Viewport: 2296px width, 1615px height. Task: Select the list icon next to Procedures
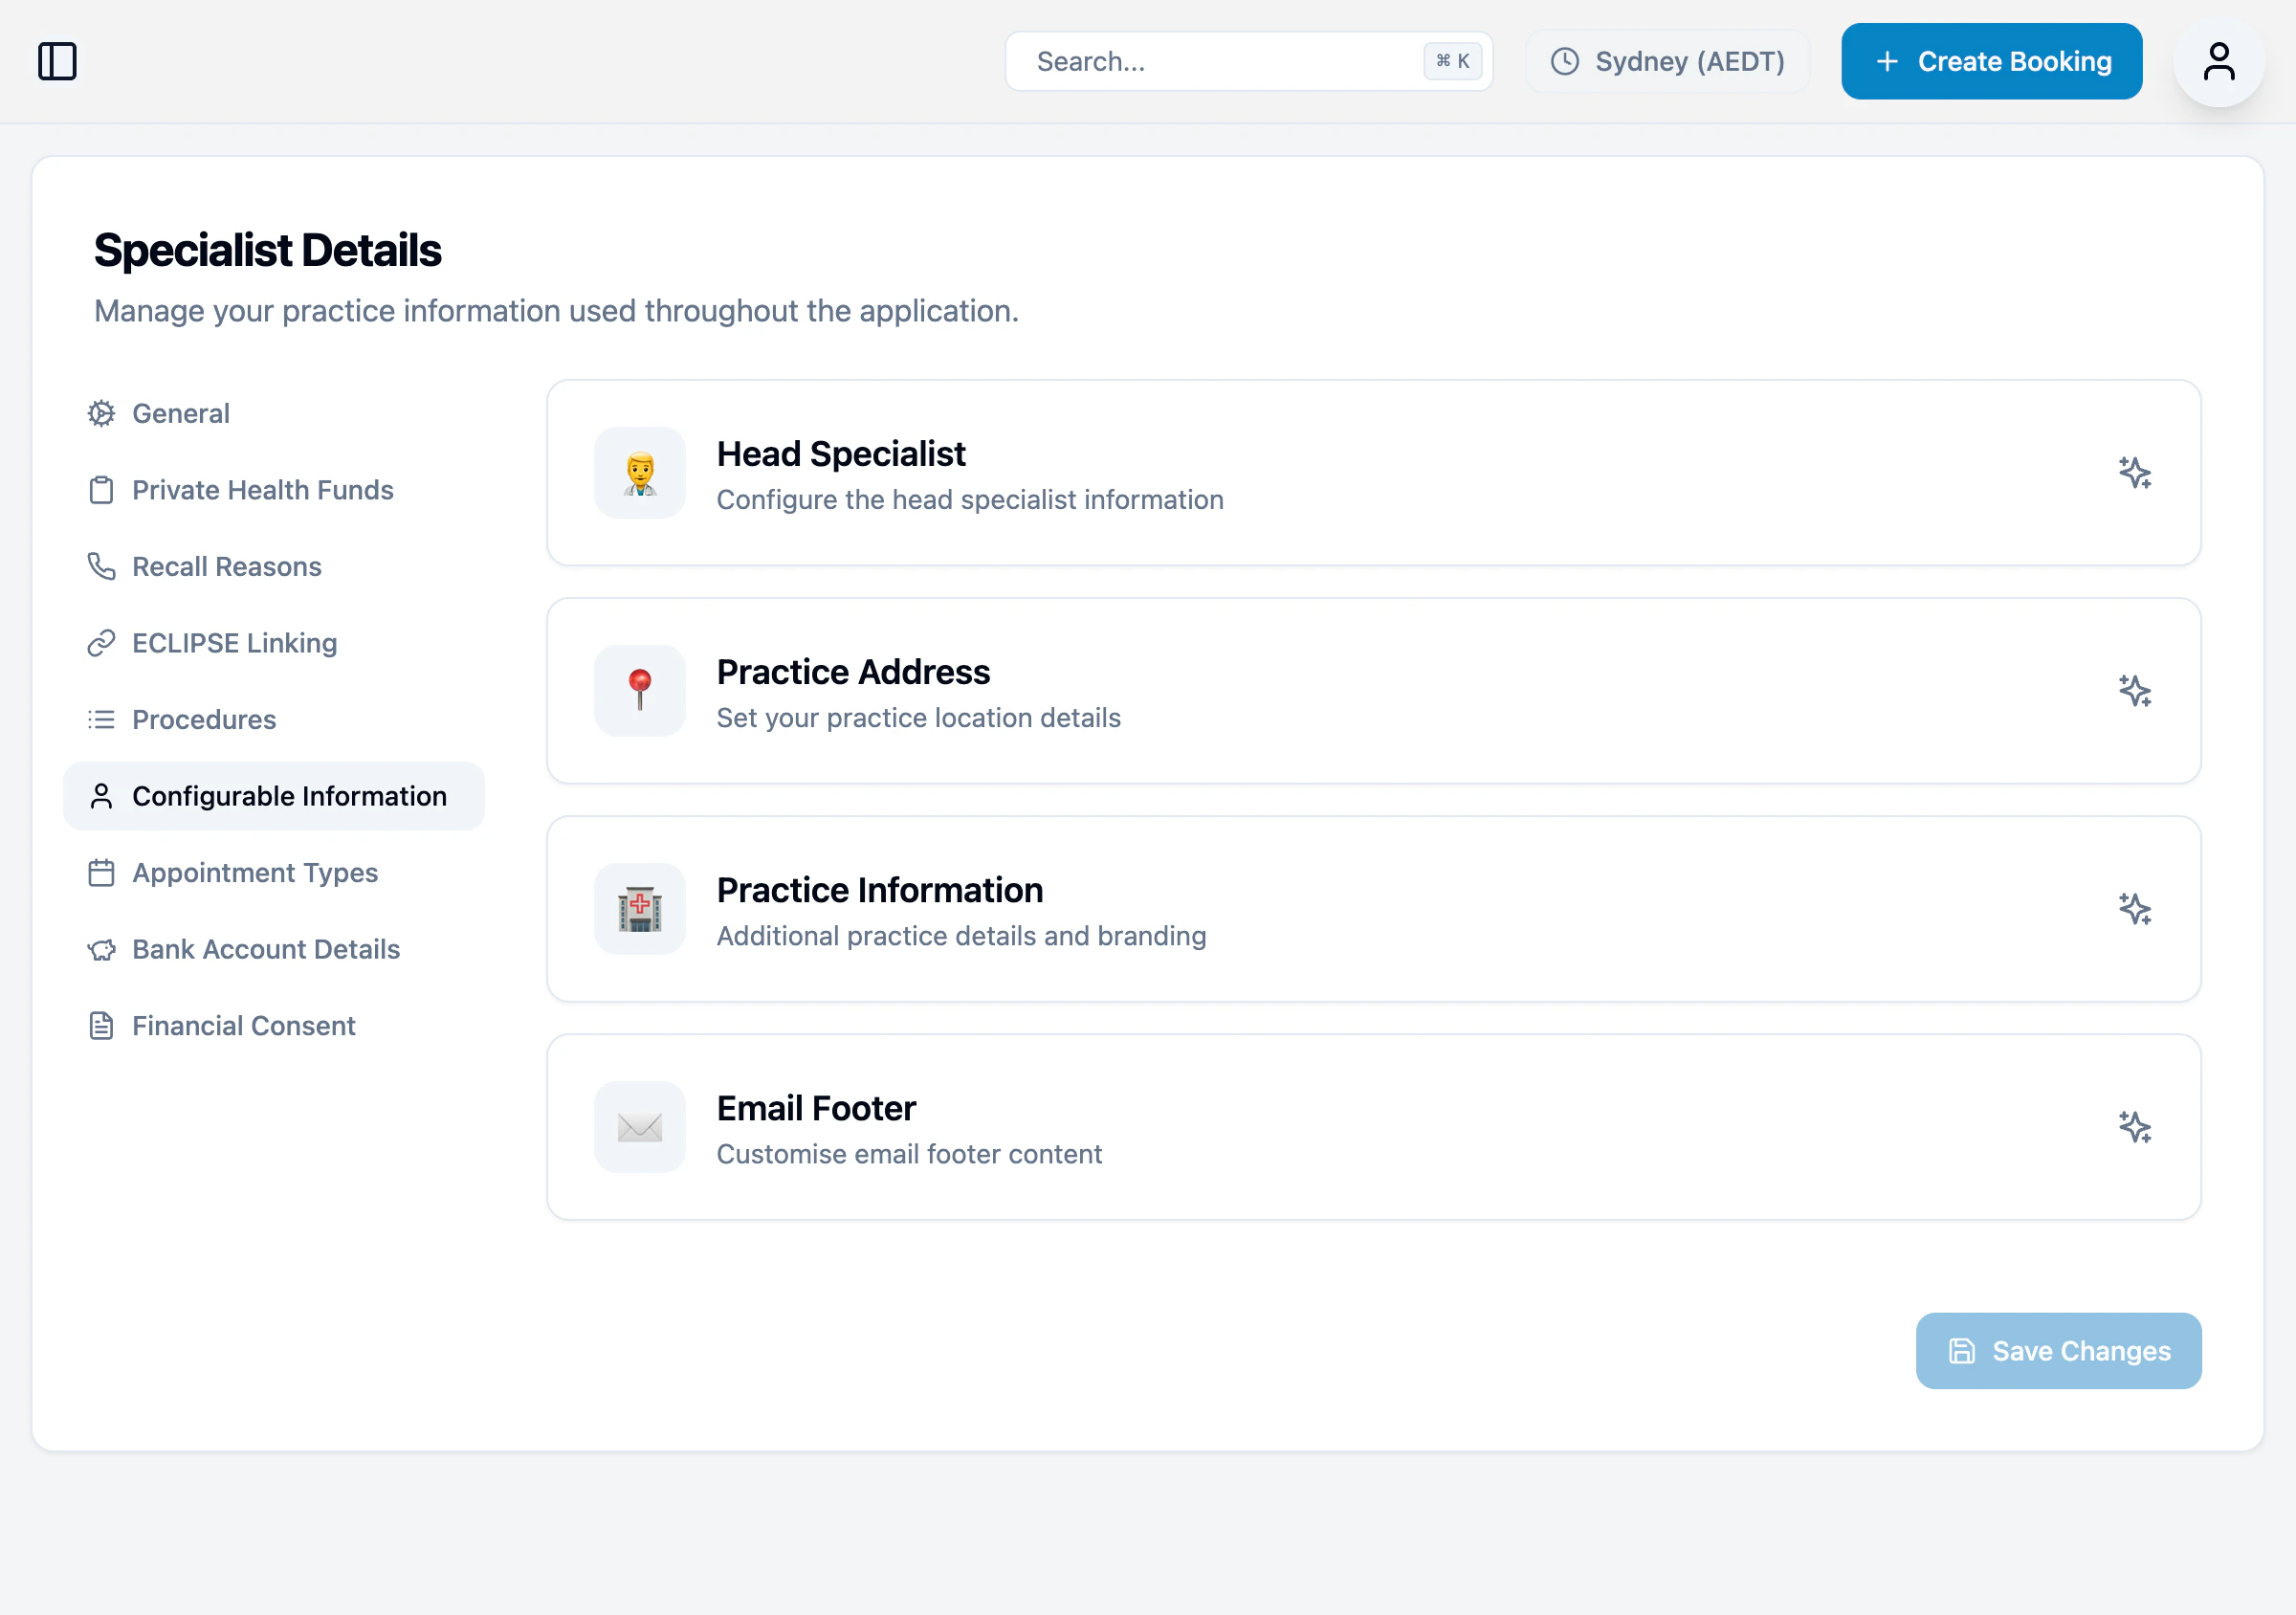click(x=101, y=719)
